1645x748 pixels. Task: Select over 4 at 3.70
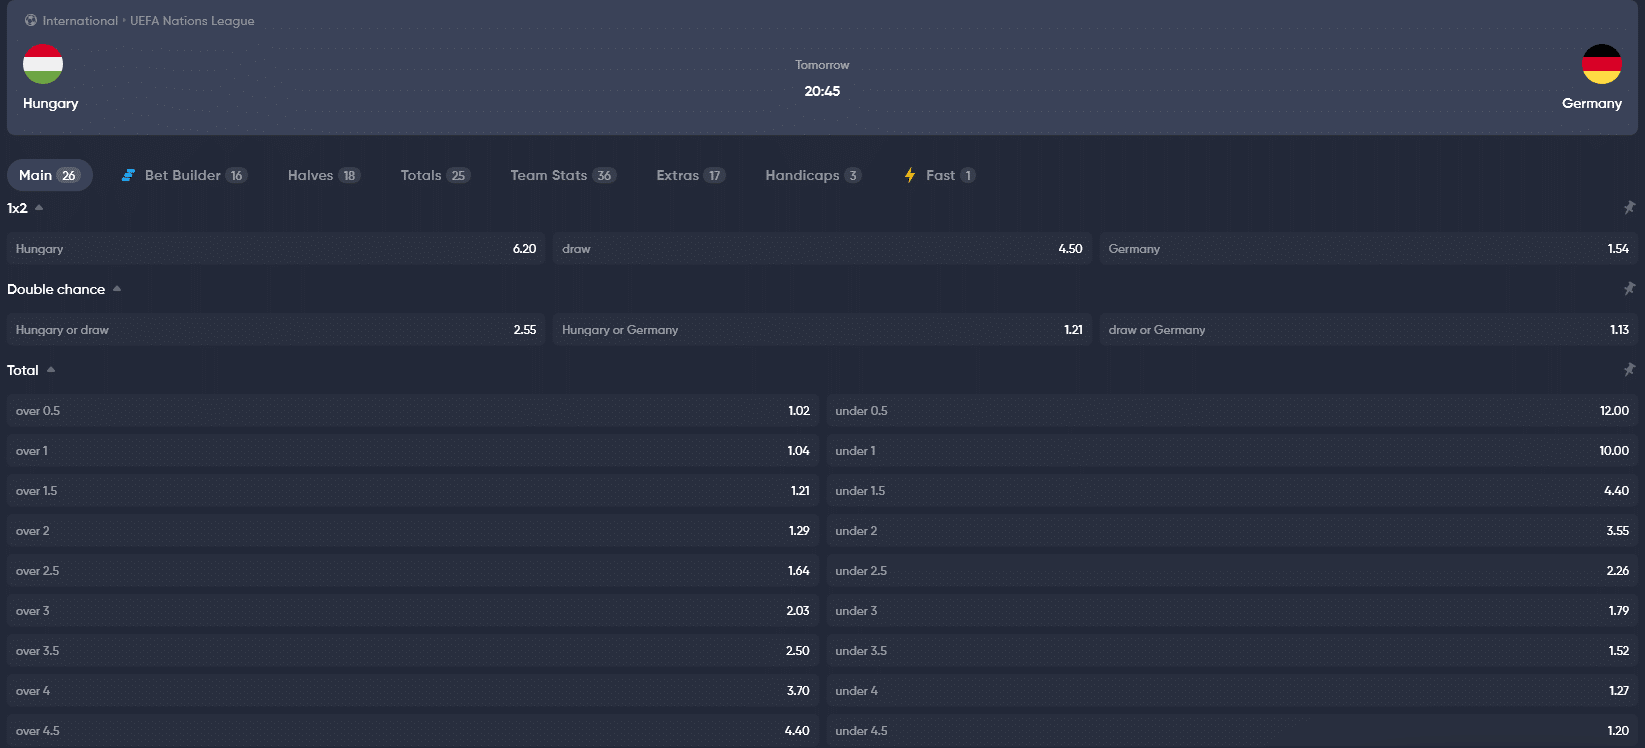point(412,691)
